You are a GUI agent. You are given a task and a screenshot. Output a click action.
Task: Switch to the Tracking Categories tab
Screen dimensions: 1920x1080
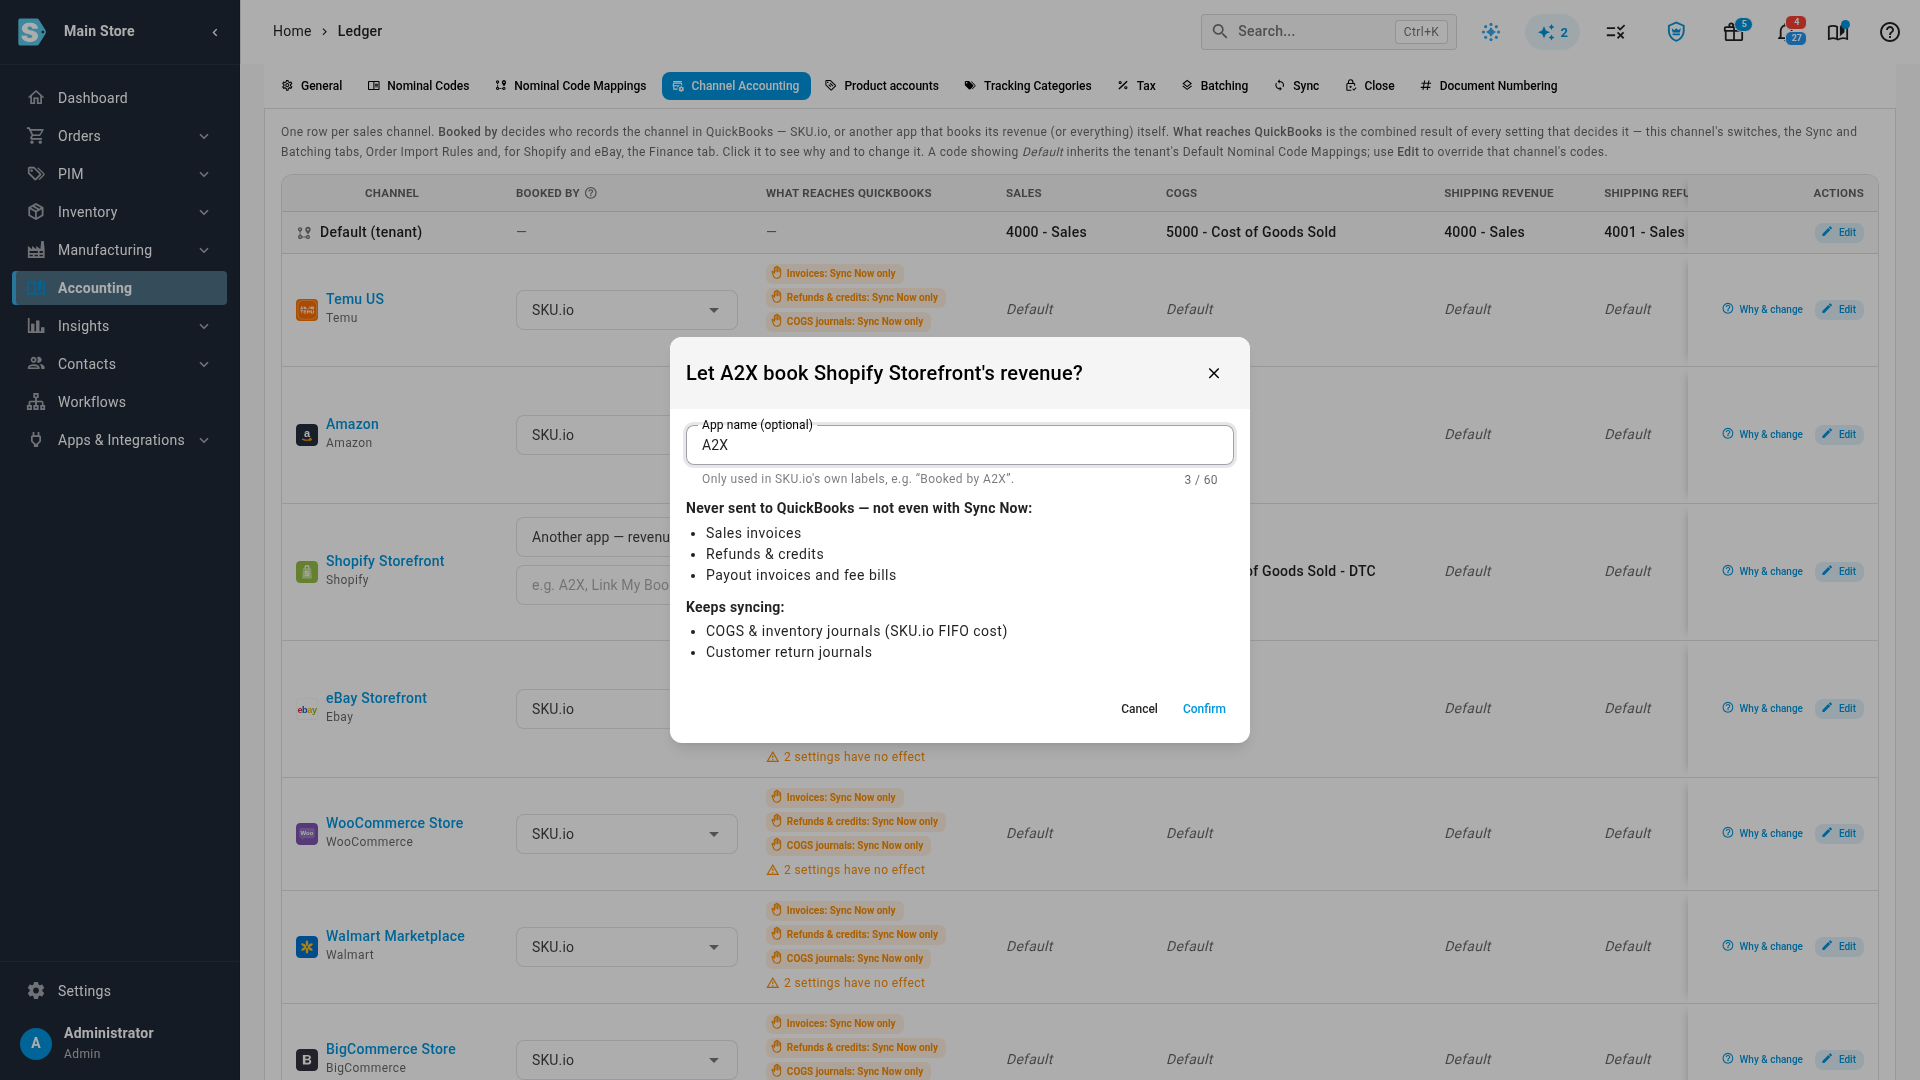point(1028,86)
